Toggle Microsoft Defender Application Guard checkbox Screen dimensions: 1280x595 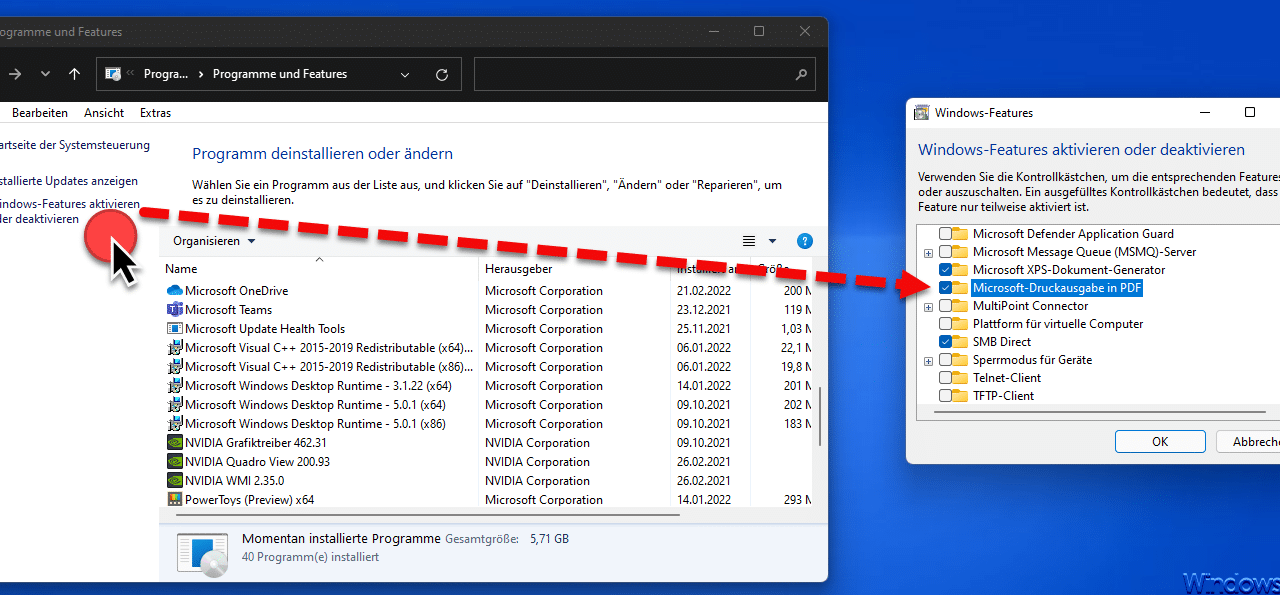945,234
